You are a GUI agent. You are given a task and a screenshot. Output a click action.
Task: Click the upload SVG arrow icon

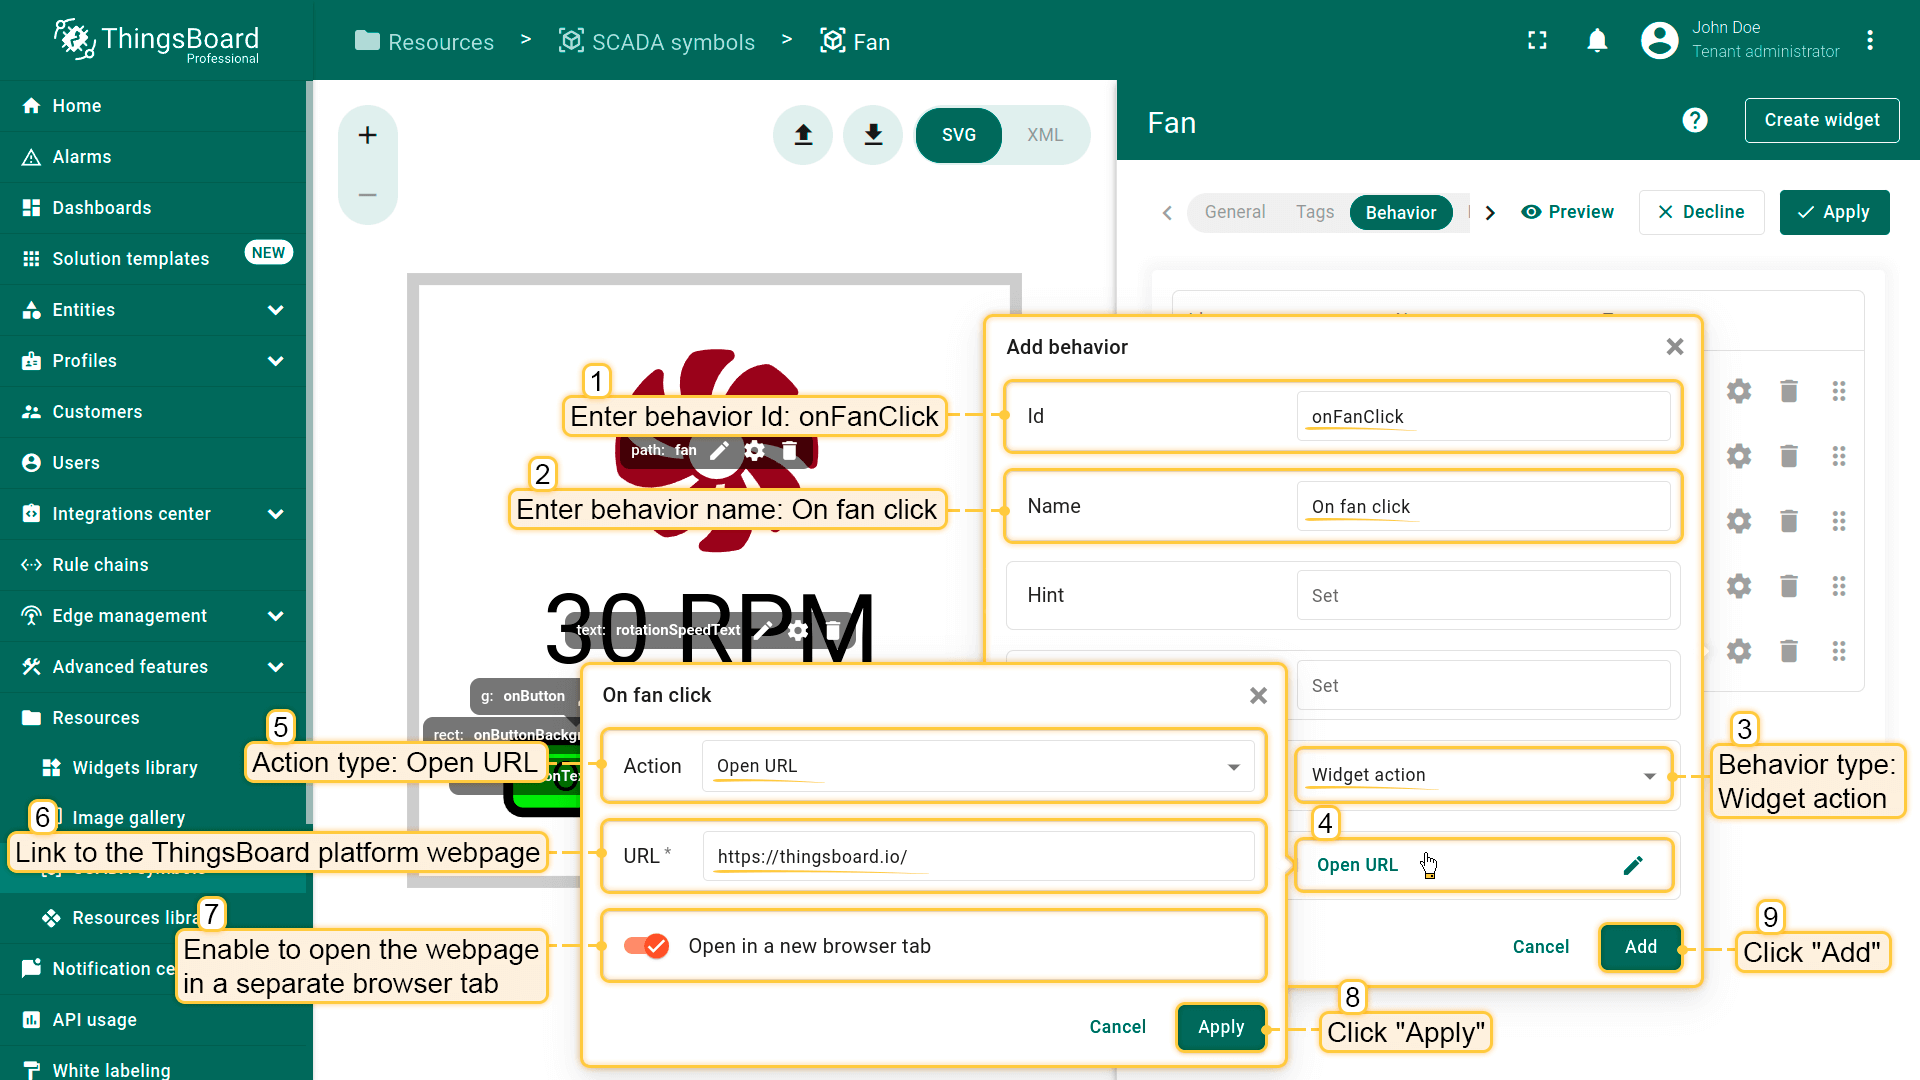[803, 135]
